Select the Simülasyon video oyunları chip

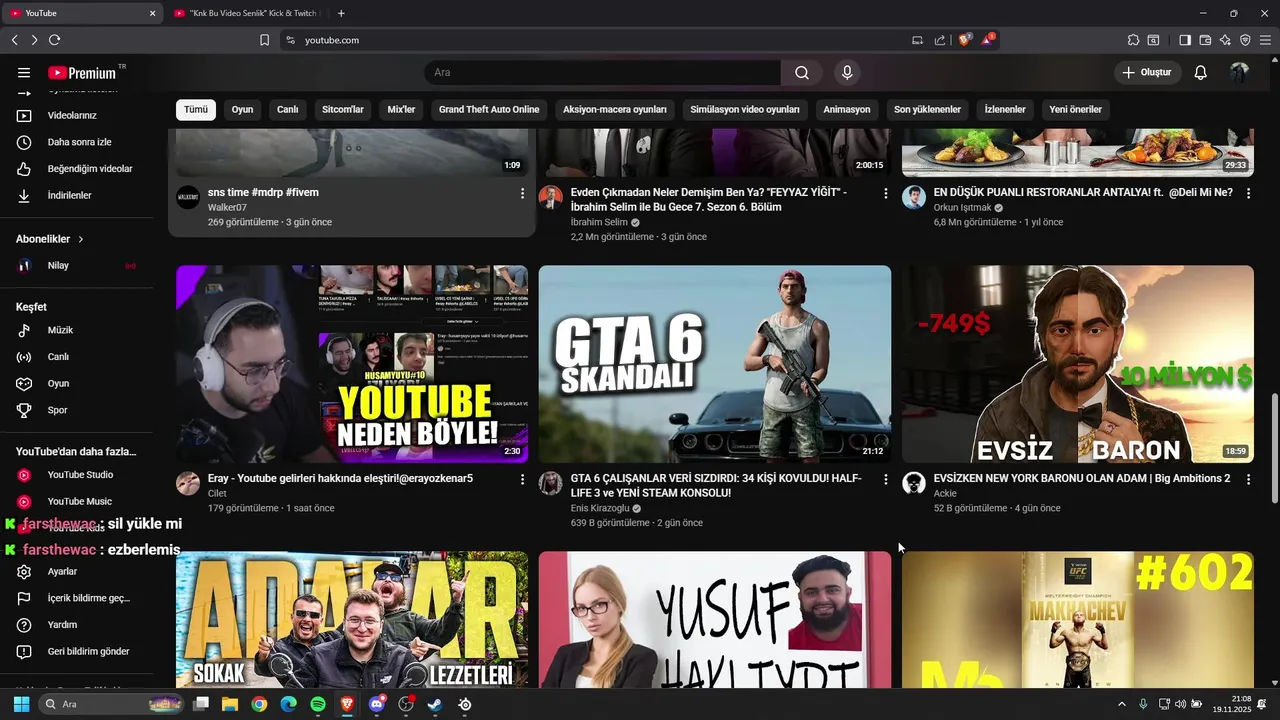pos(745,109)
